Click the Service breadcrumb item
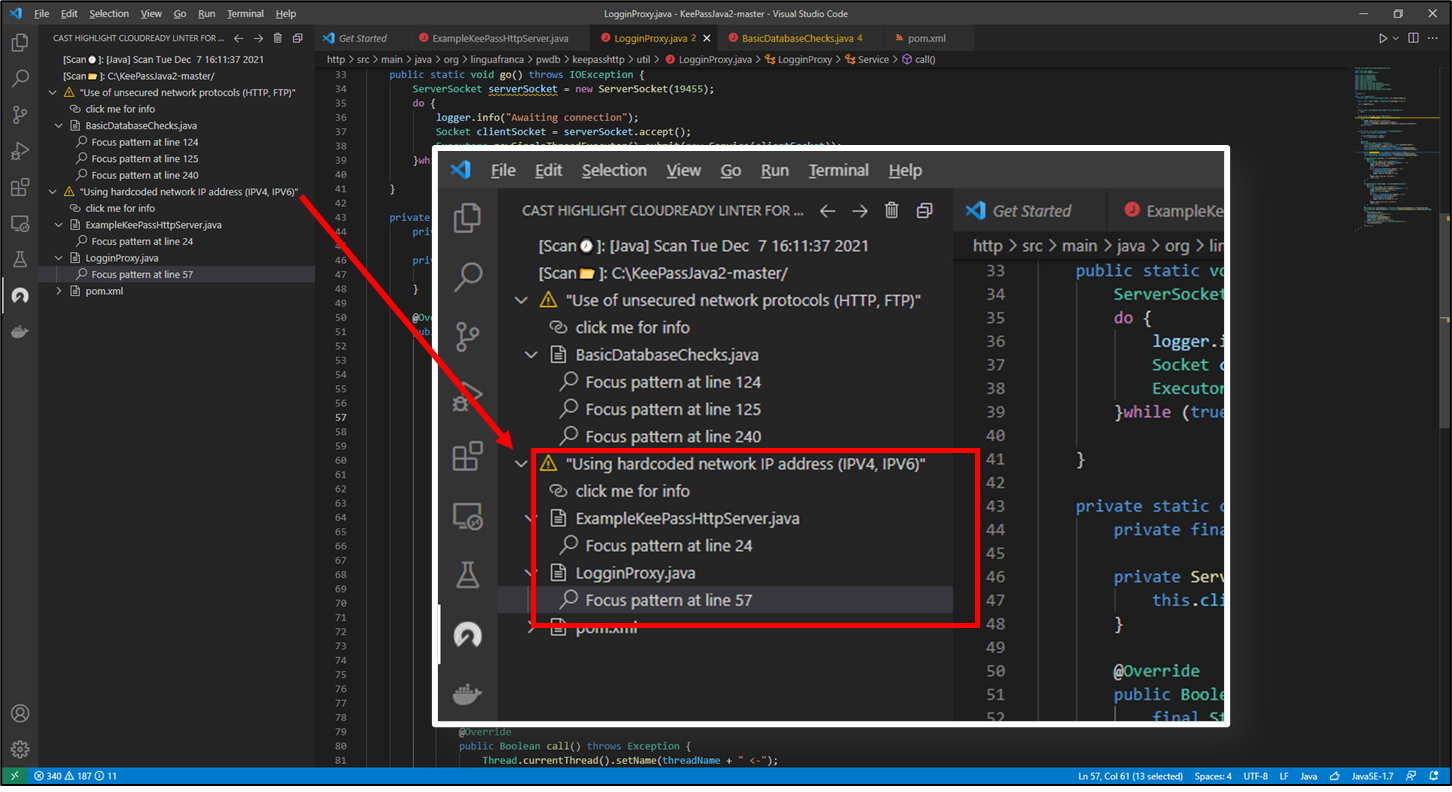The width and height of the screenshot is (1452, 792). pos(873,59)
